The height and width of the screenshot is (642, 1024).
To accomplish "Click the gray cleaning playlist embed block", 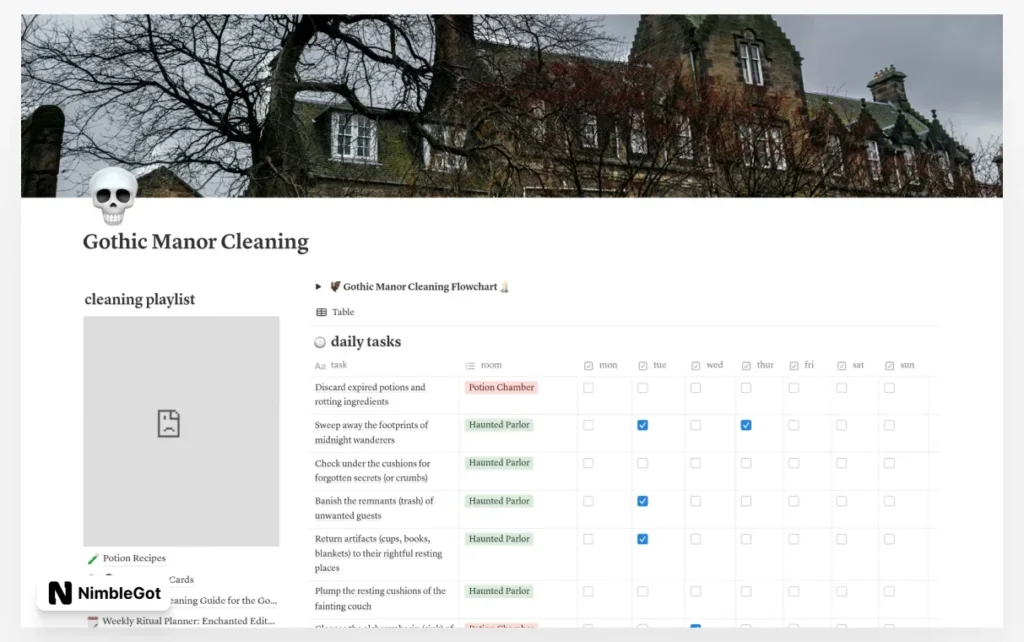I will (x=182, y=431).
